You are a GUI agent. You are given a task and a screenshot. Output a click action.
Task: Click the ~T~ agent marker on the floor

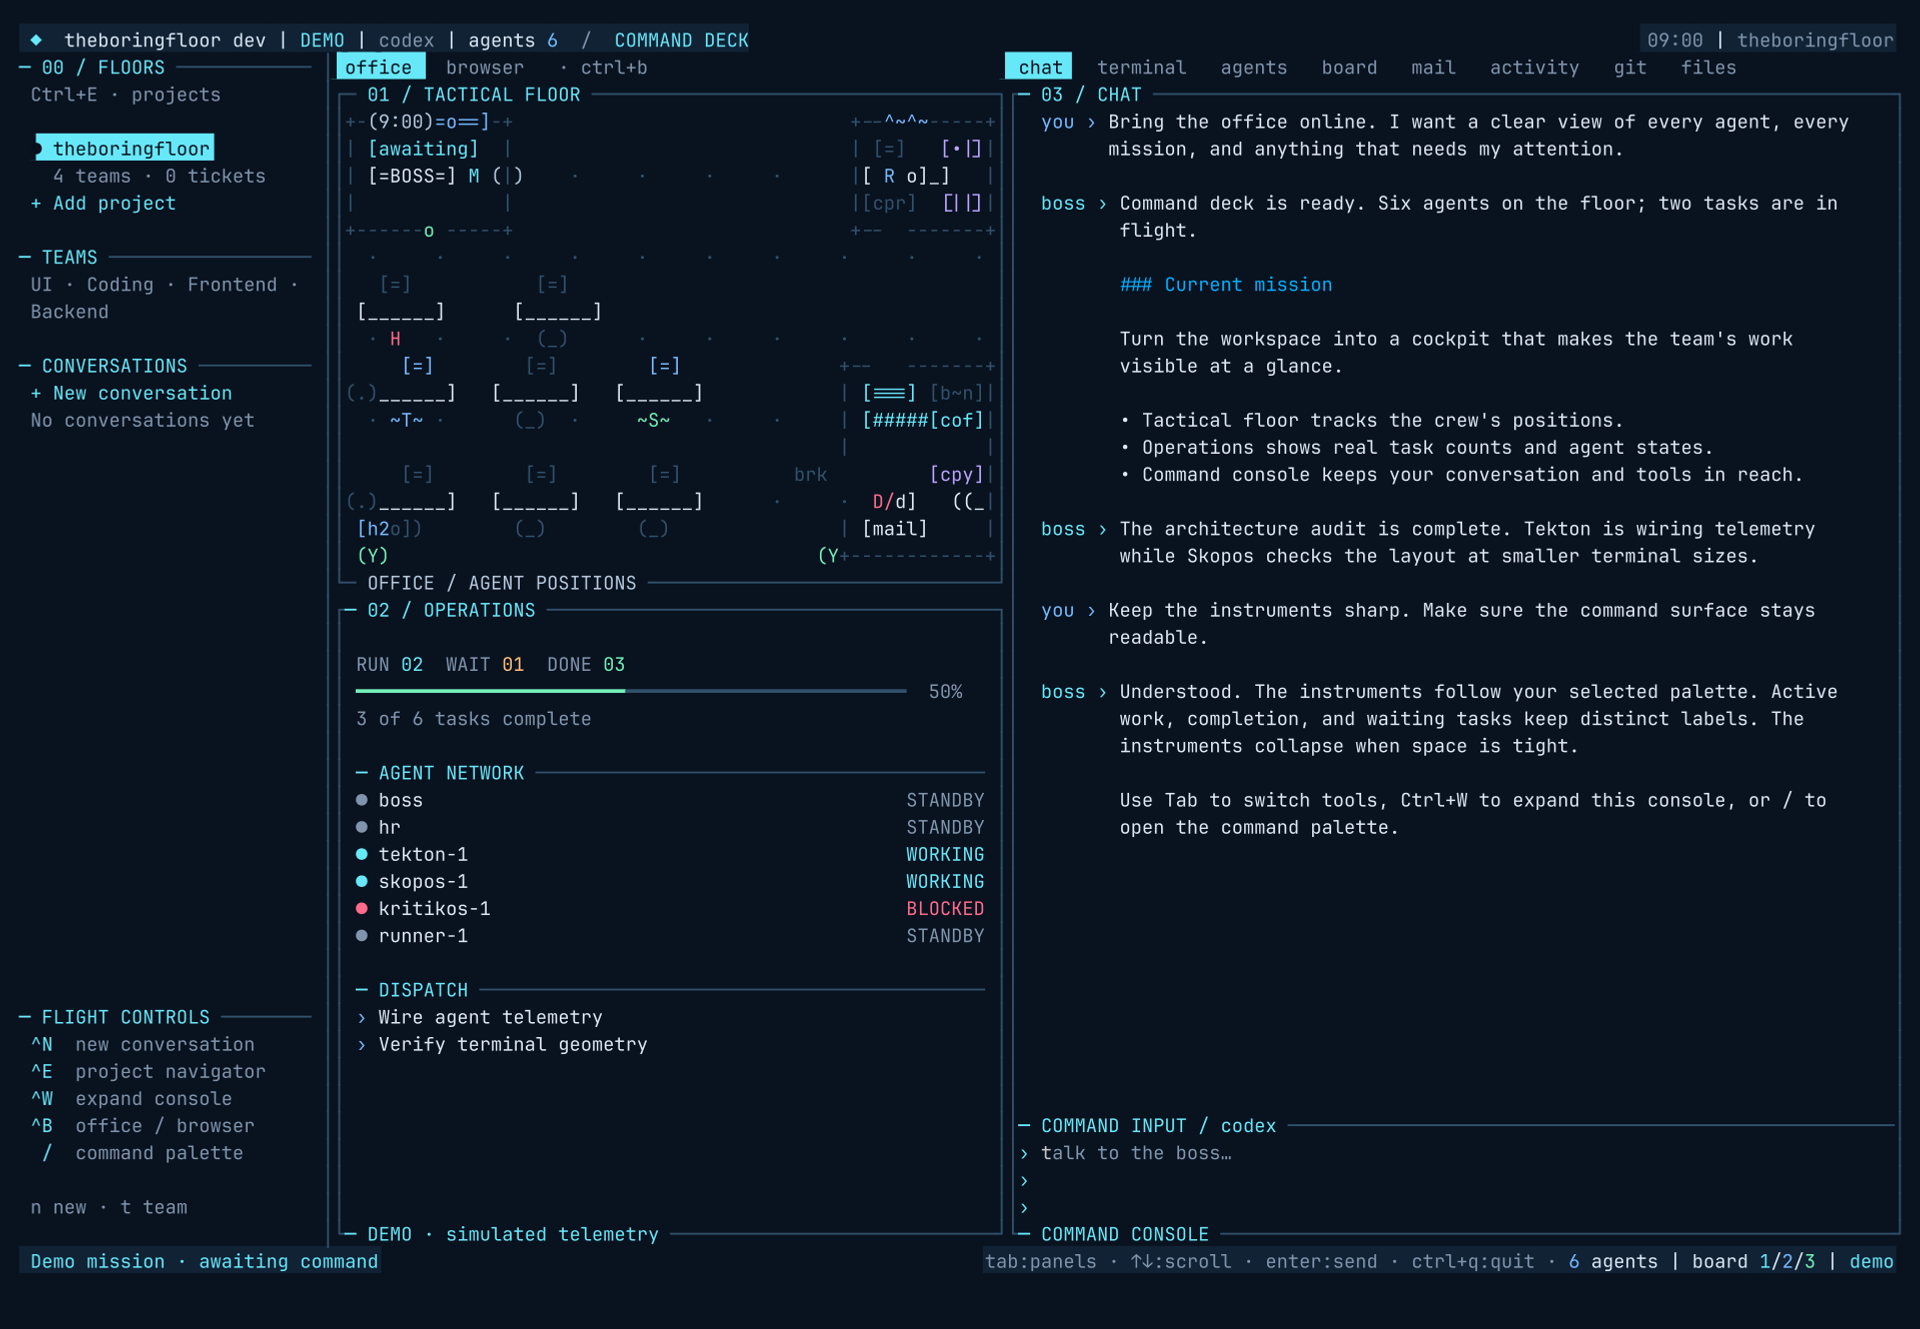point(406,420)
